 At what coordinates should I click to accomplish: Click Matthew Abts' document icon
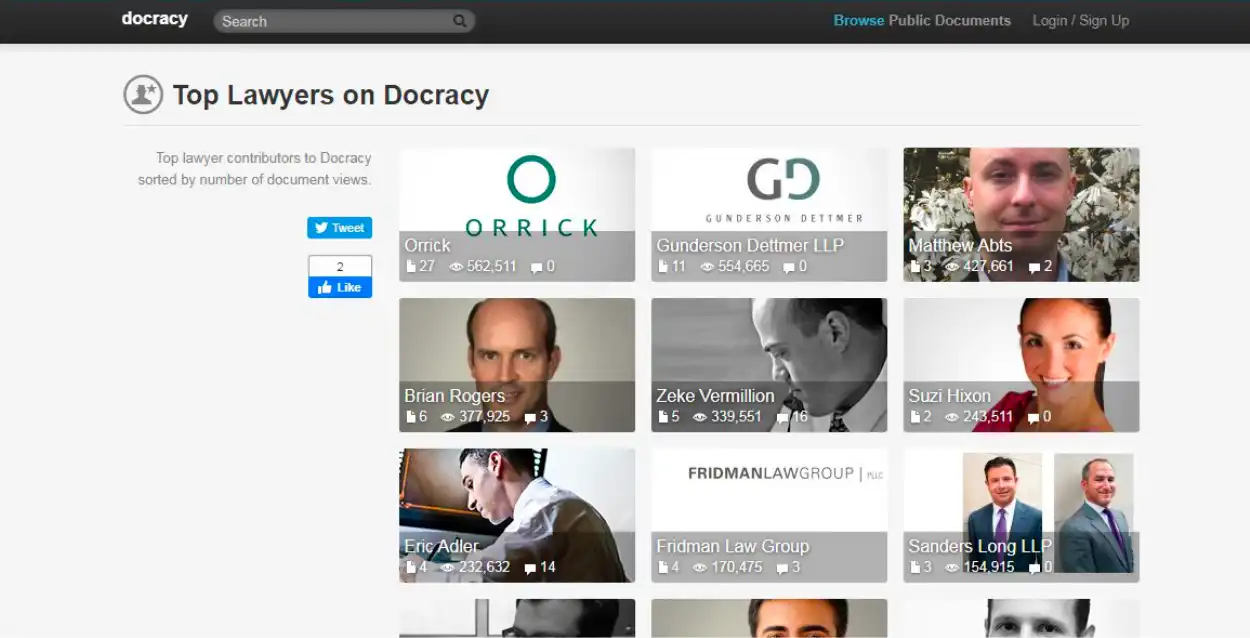(x=914, y=267)
